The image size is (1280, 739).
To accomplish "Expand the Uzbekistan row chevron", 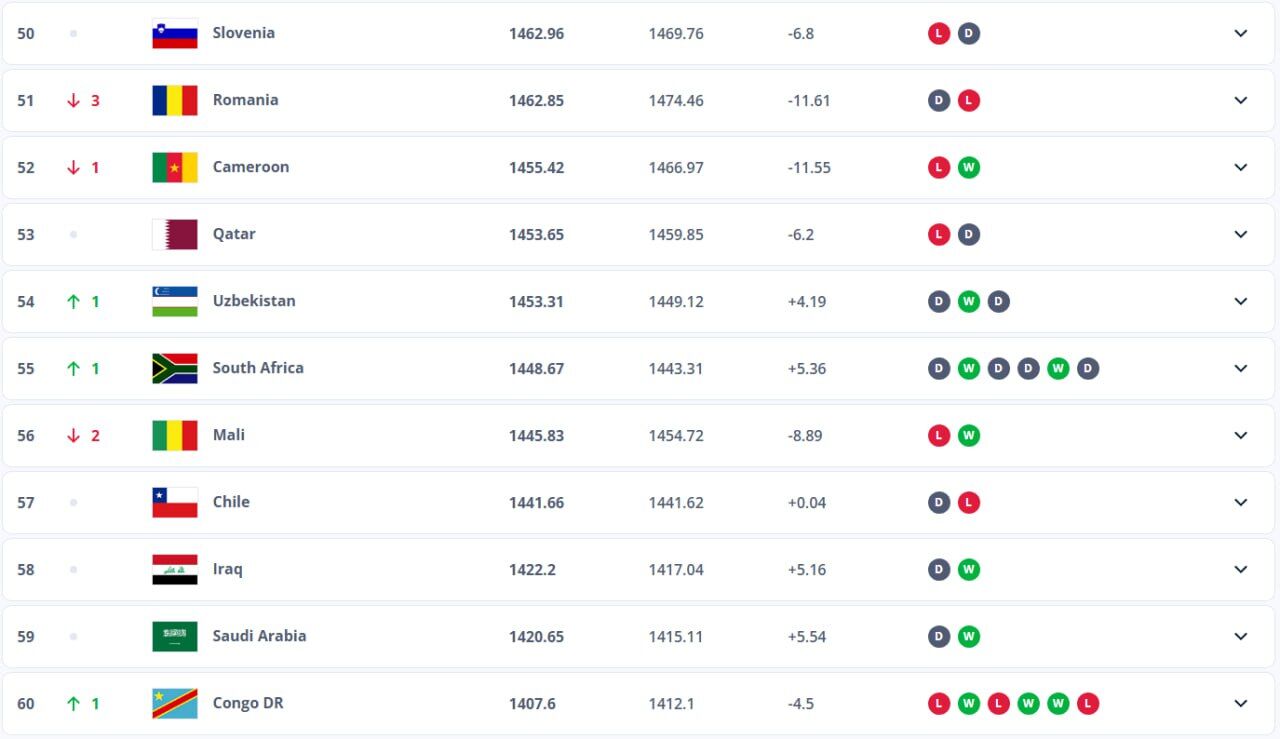I will point(1241,301).
